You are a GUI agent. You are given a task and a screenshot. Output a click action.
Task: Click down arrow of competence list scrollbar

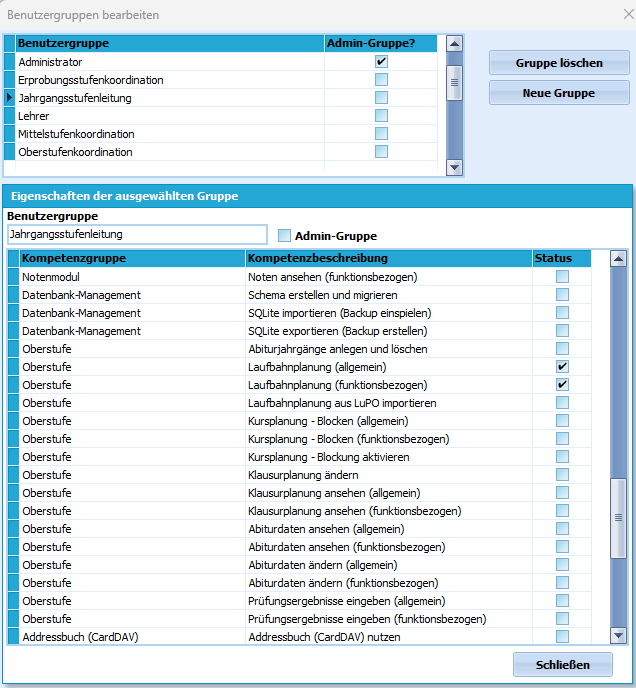tap(618, 635)
